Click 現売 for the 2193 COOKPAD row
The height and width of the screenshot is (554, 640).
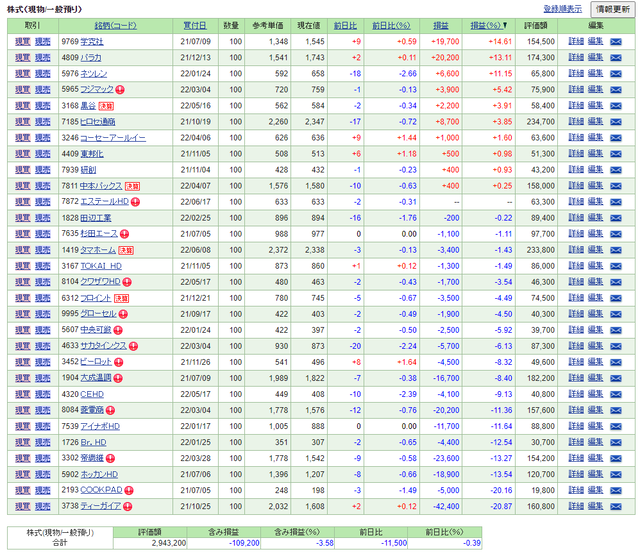click(x=42, y=490)
